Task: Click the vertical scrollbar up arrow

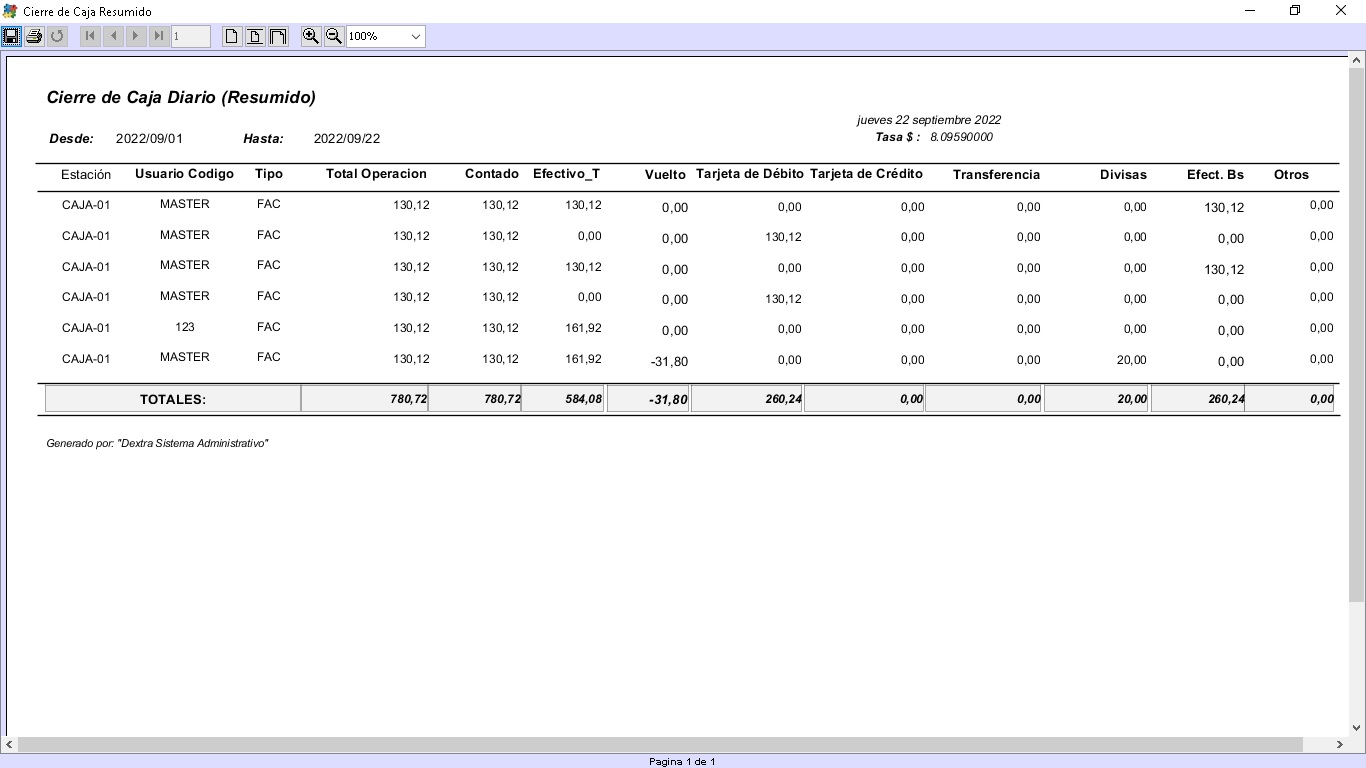Action: 1357,61
